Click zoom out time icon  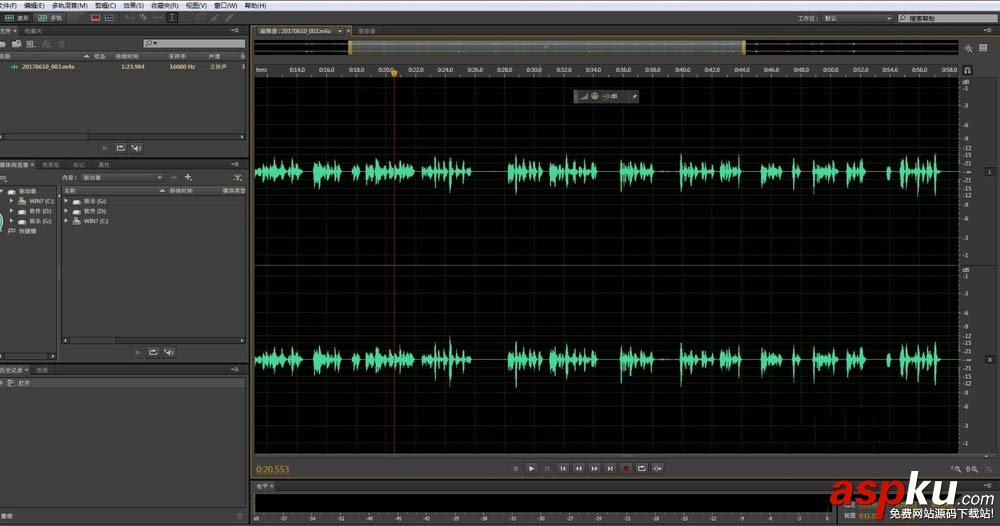[971, 469]
